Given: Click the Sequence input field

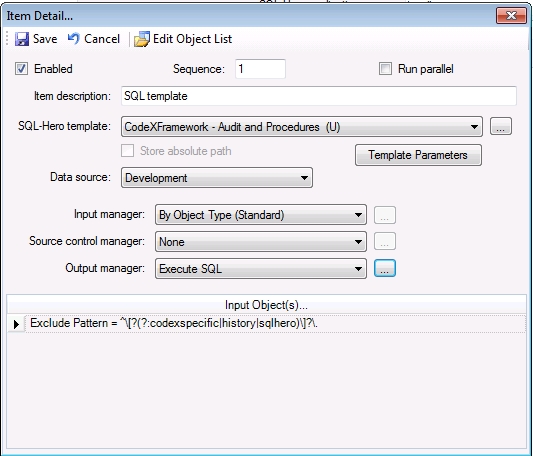Looking at the screenshot, I should 260,69.
